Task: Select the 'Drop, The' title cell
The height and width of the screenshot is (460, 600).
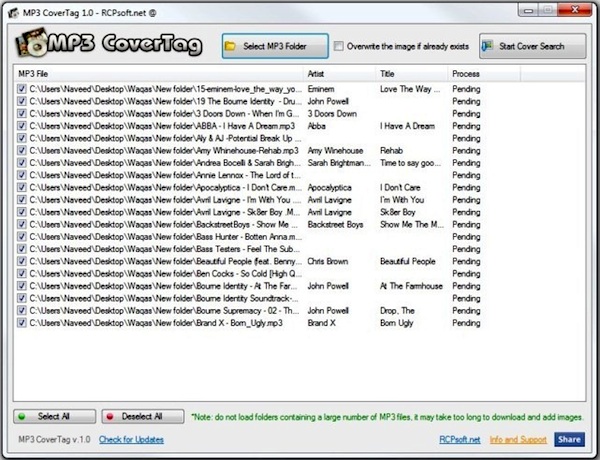Action: 398,310
